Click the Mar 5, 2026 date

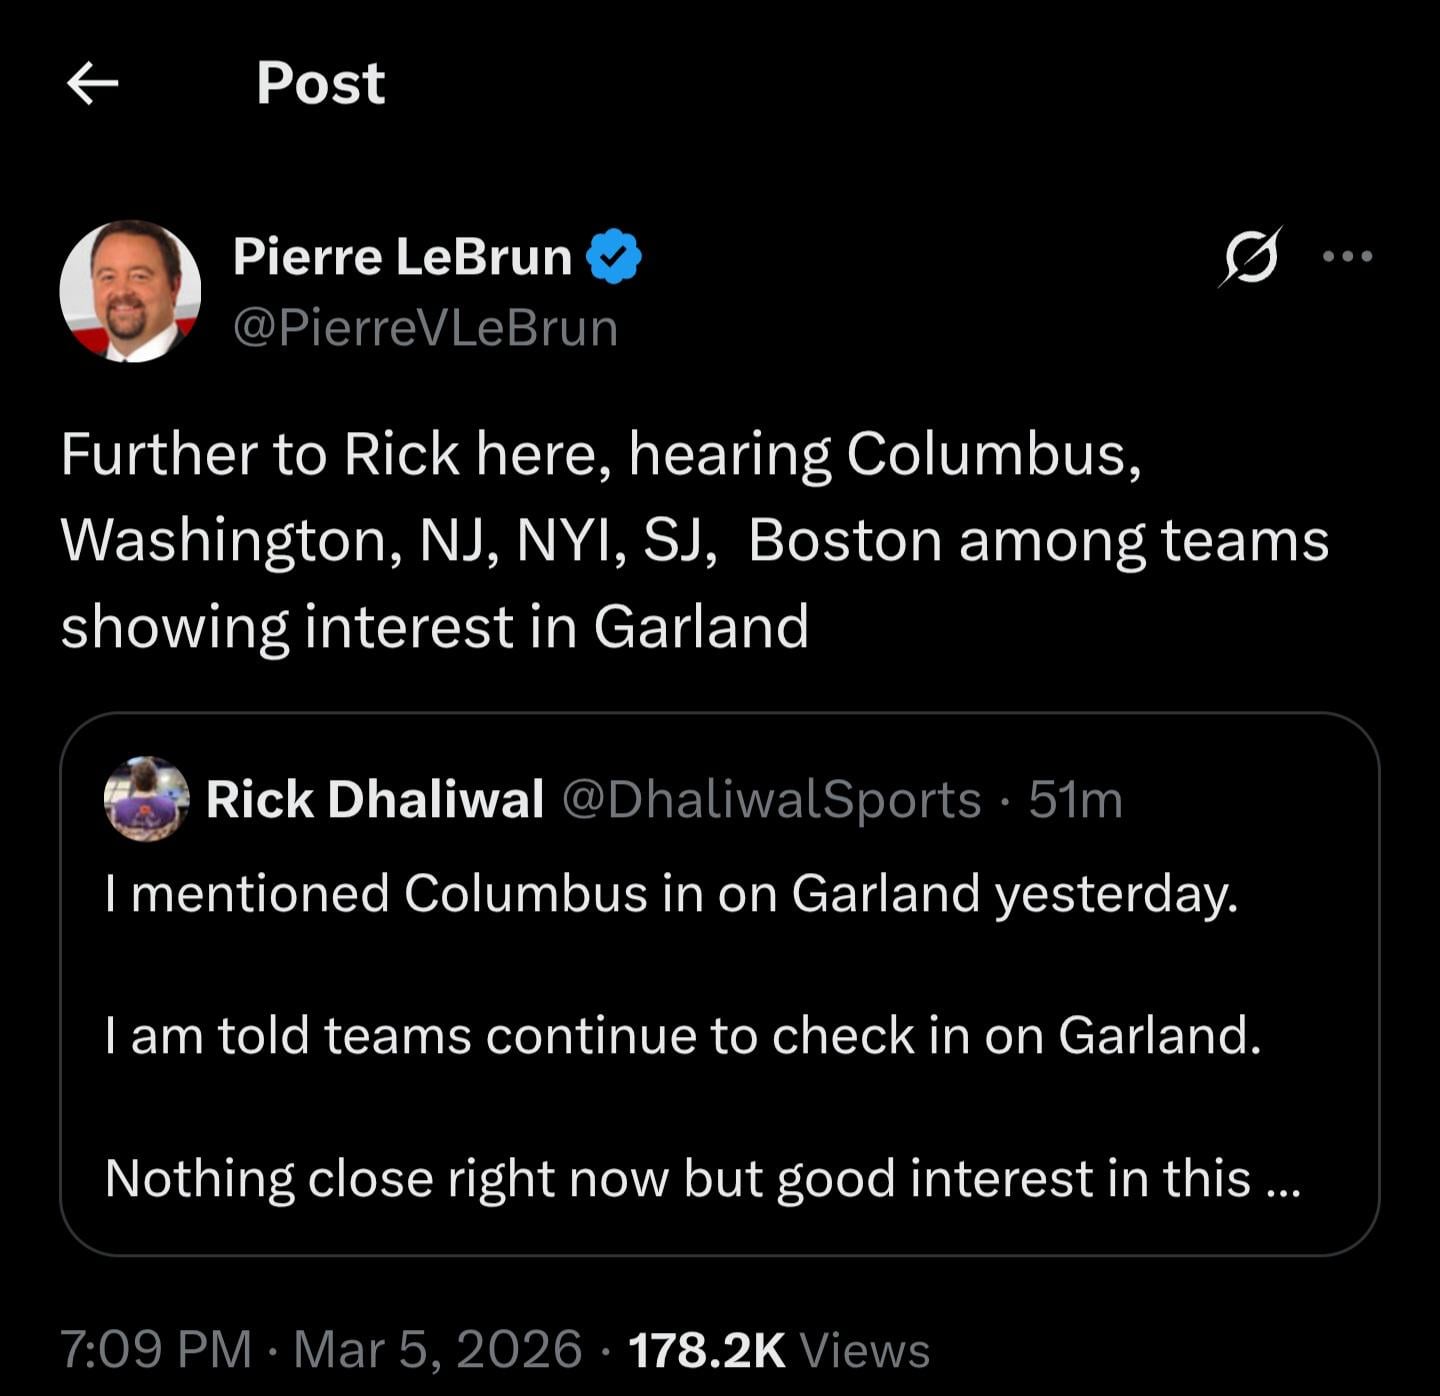coord(438,1349)
